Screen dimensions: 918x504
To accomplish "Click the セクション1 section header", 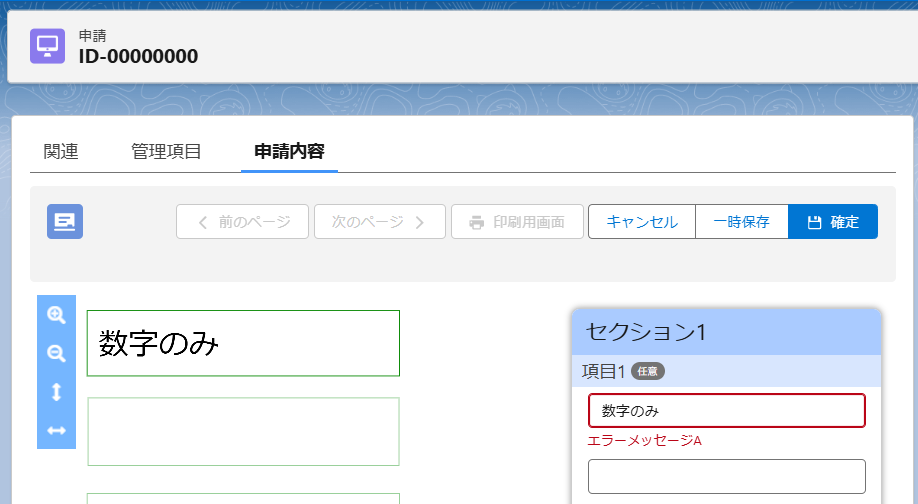I will click(727, 332).
